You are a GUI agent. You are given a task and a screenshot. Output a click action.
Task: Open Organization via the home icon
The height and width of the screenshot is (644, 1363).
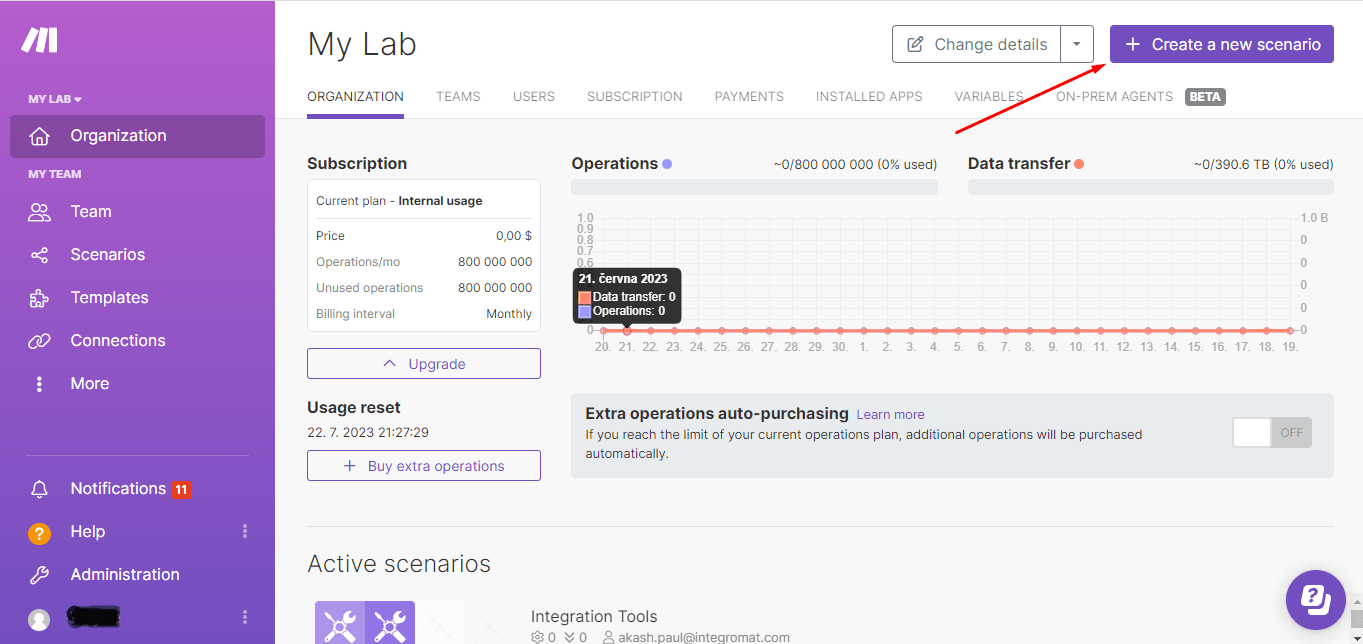39,136
